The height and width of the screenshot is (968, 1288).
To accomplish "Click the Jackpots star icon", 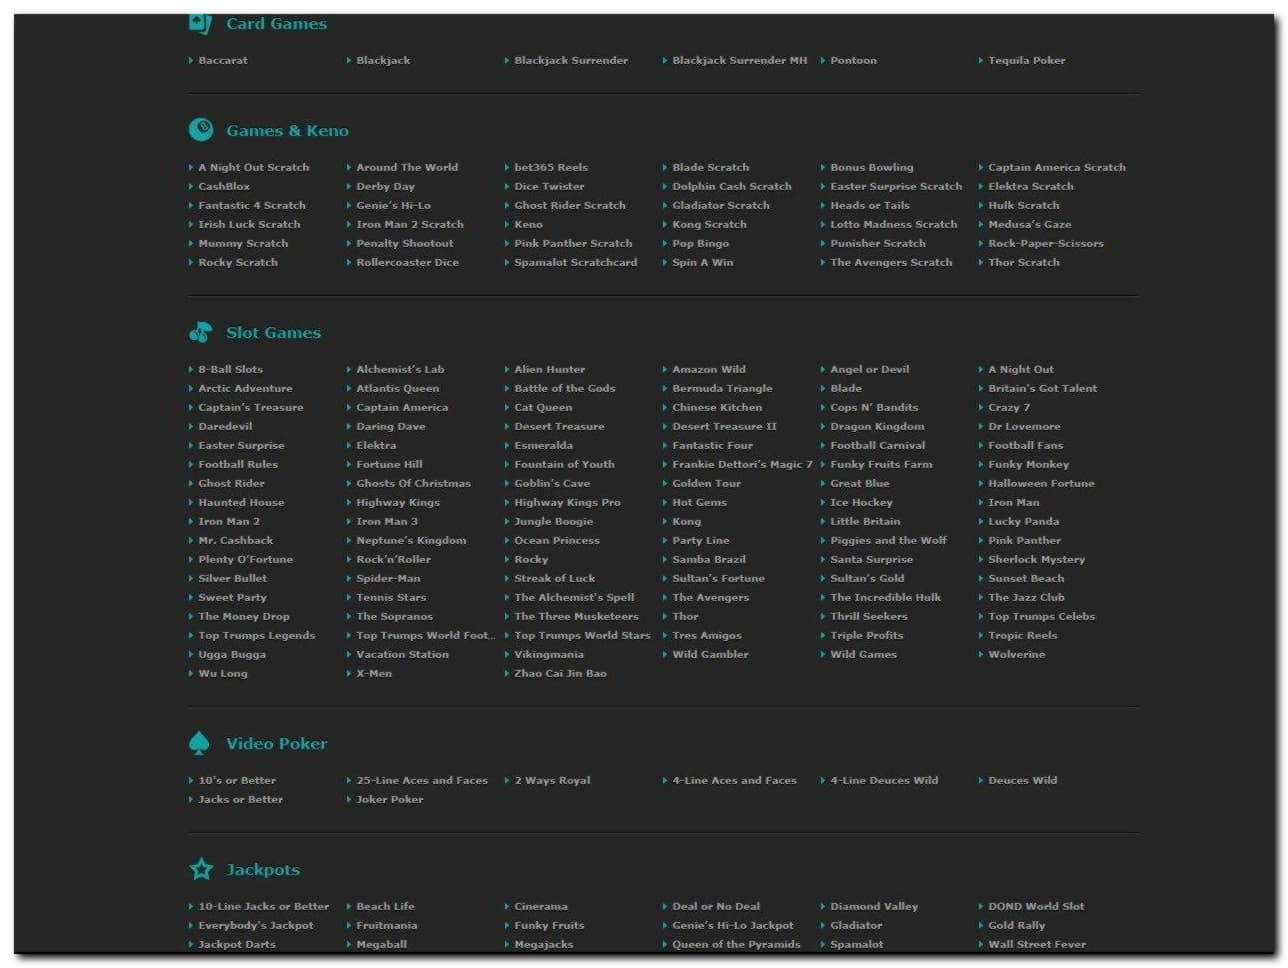I will point(201,869).
